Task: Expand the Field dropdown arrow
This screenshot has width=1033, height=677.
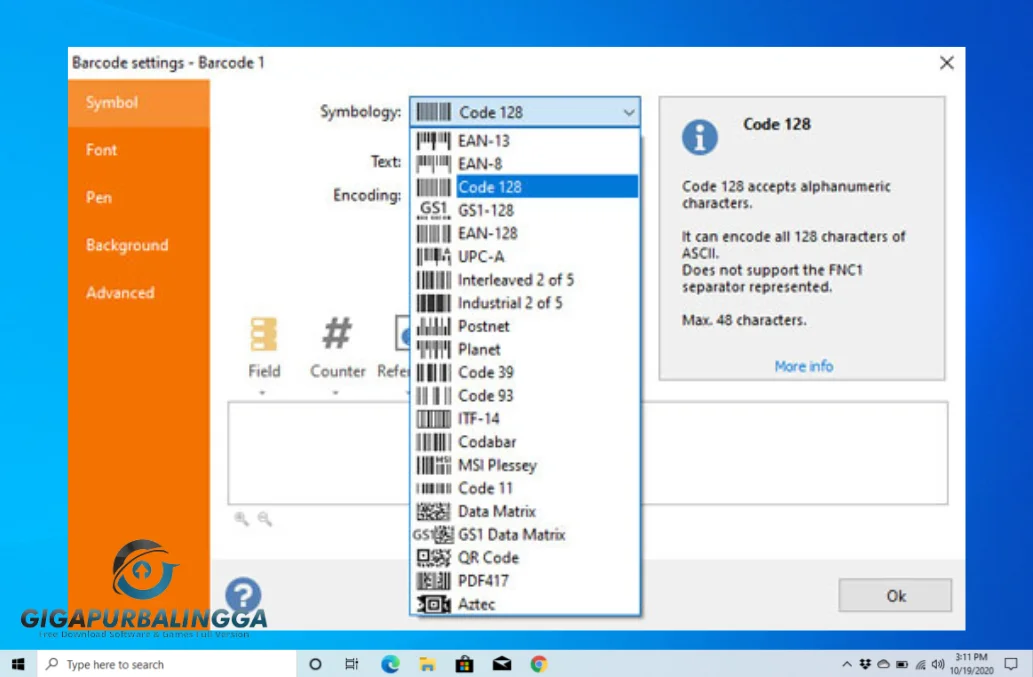Action: [262, 393]
